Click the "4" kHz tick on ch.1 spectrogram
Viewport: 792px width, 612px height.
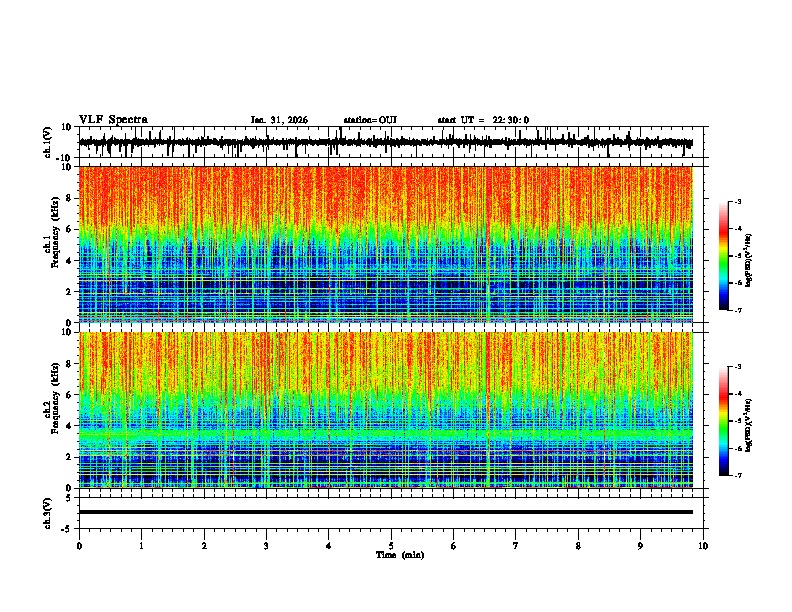pyautogui.click(x=69, y=261)
